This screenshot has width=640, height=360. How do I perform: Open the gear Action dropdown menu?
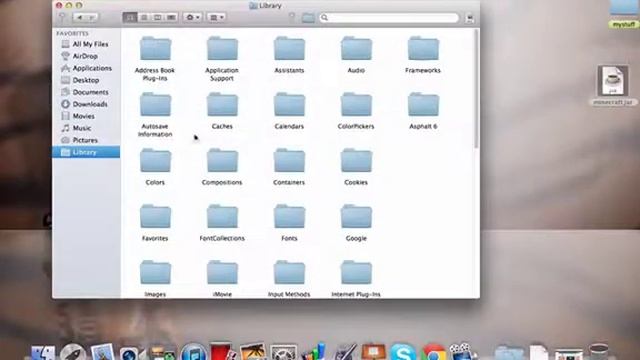pos(193,18)
